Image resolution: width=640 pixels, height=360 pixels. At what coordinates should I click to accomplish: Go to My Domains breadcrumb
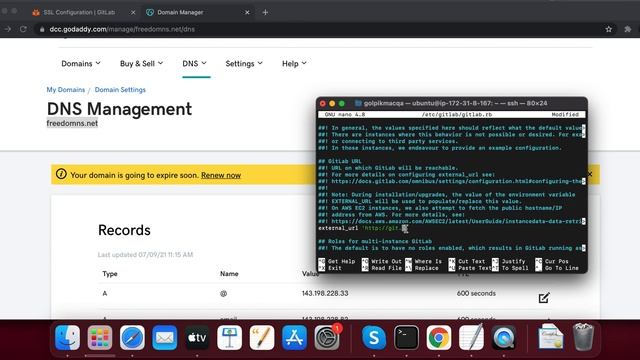pyautogui.click(x=66, y=90)
